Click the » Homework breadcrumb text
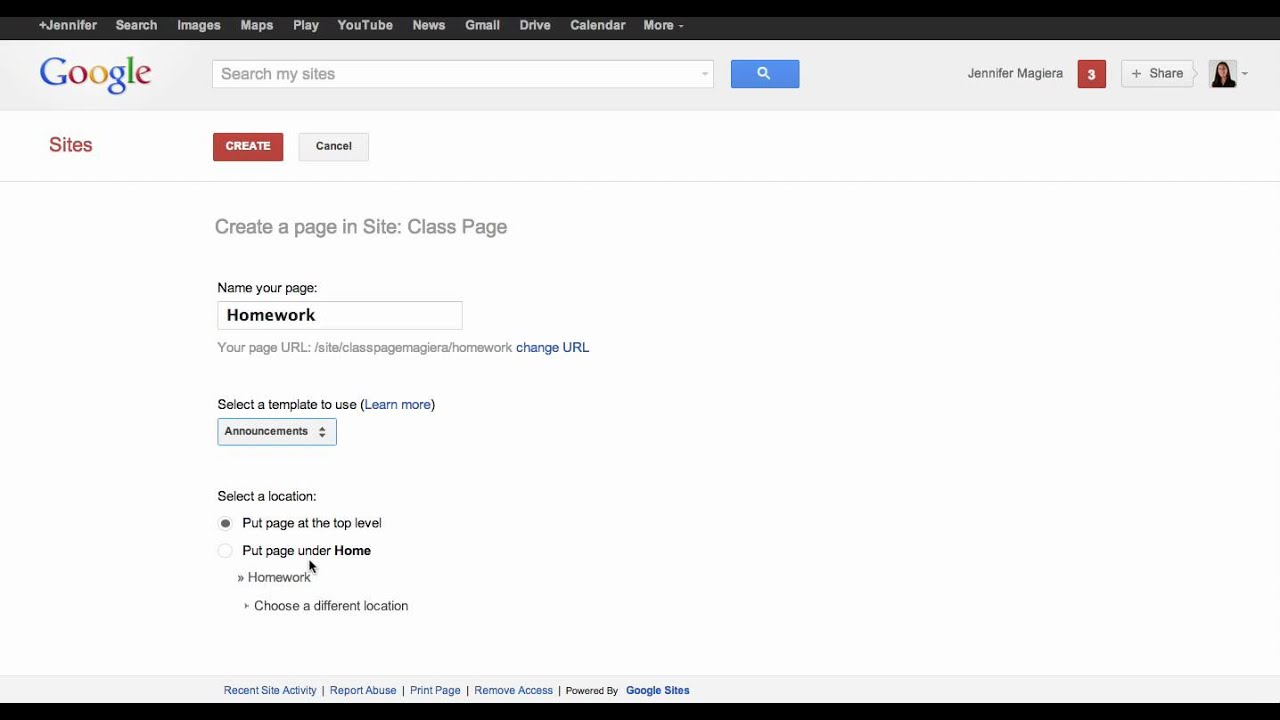 click(x=274, y=578)
